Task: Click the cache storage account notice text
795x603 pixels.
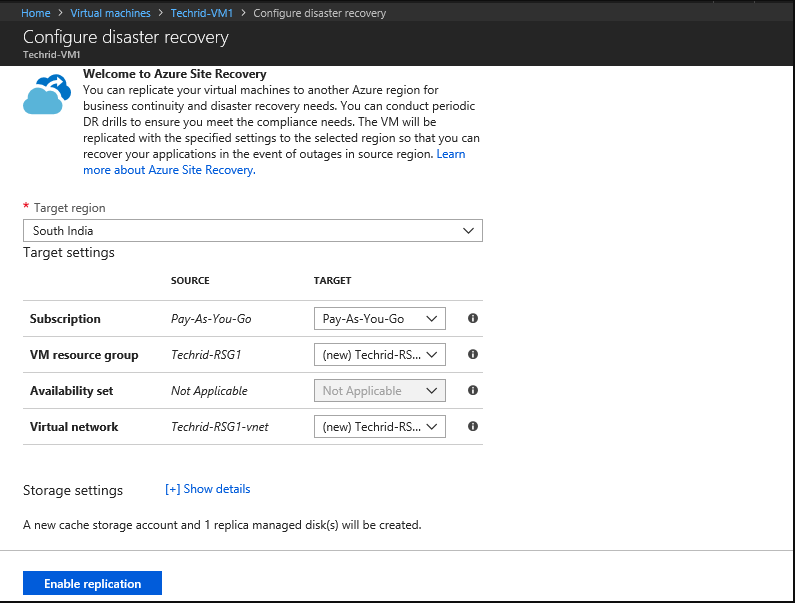Action: click(x=222, y=525)
